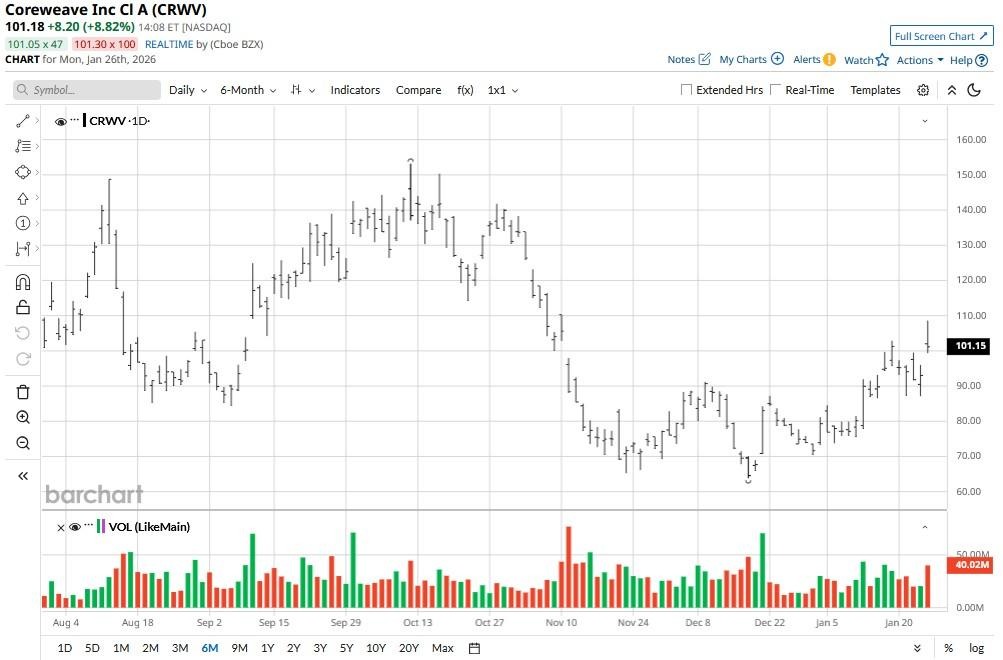This screenshot has width=1003, height=660.
Task: Toggle the lock drawings icon
Action: tap(22, 308)
